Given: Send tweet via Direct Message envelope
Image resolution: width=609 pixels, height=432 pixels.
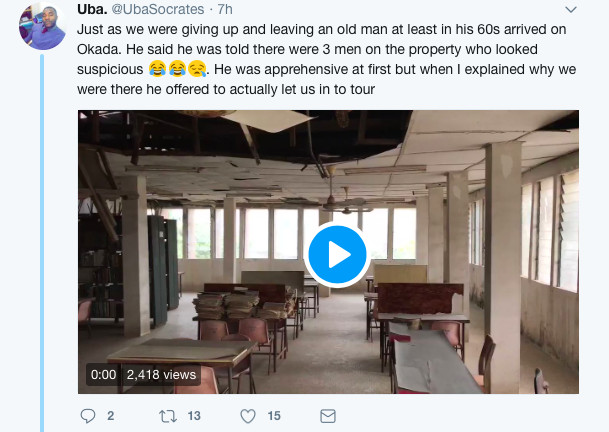Looking at the screenshot, I should [327, 415].
